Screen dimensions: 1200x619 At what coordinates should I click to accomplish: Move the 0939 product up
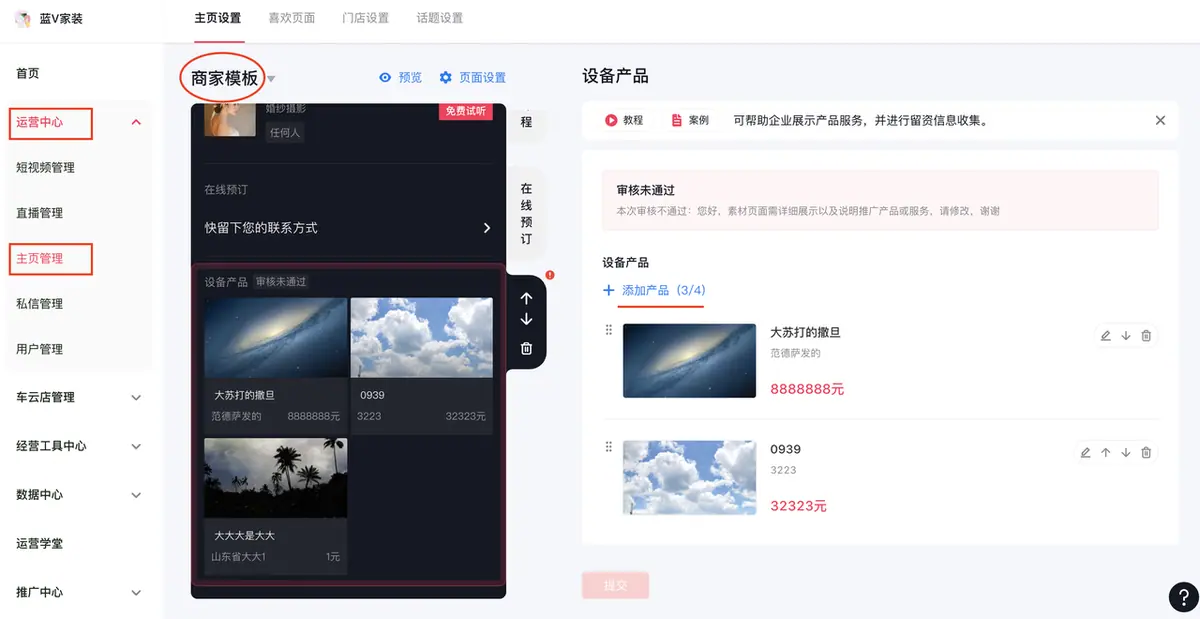click(1106, 453)
